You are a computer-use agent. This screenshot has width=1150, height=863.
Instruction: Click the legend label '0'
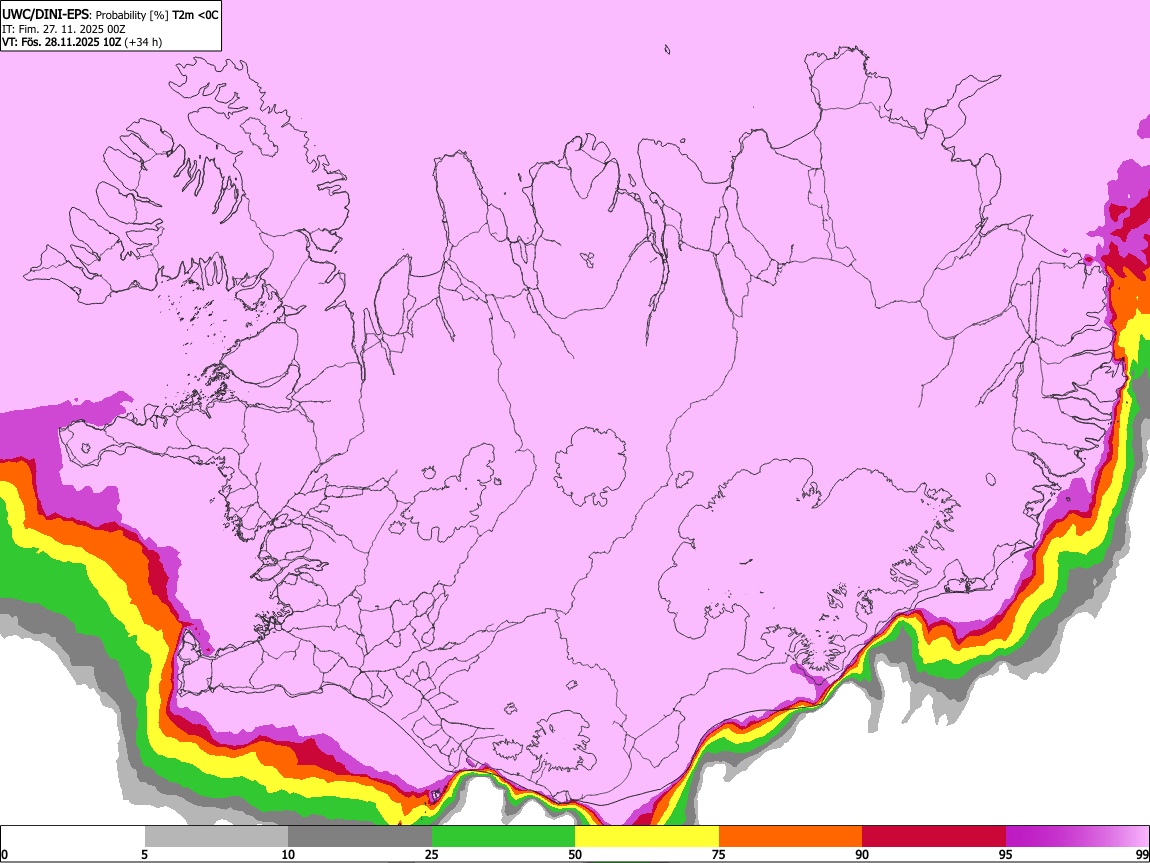4,854
